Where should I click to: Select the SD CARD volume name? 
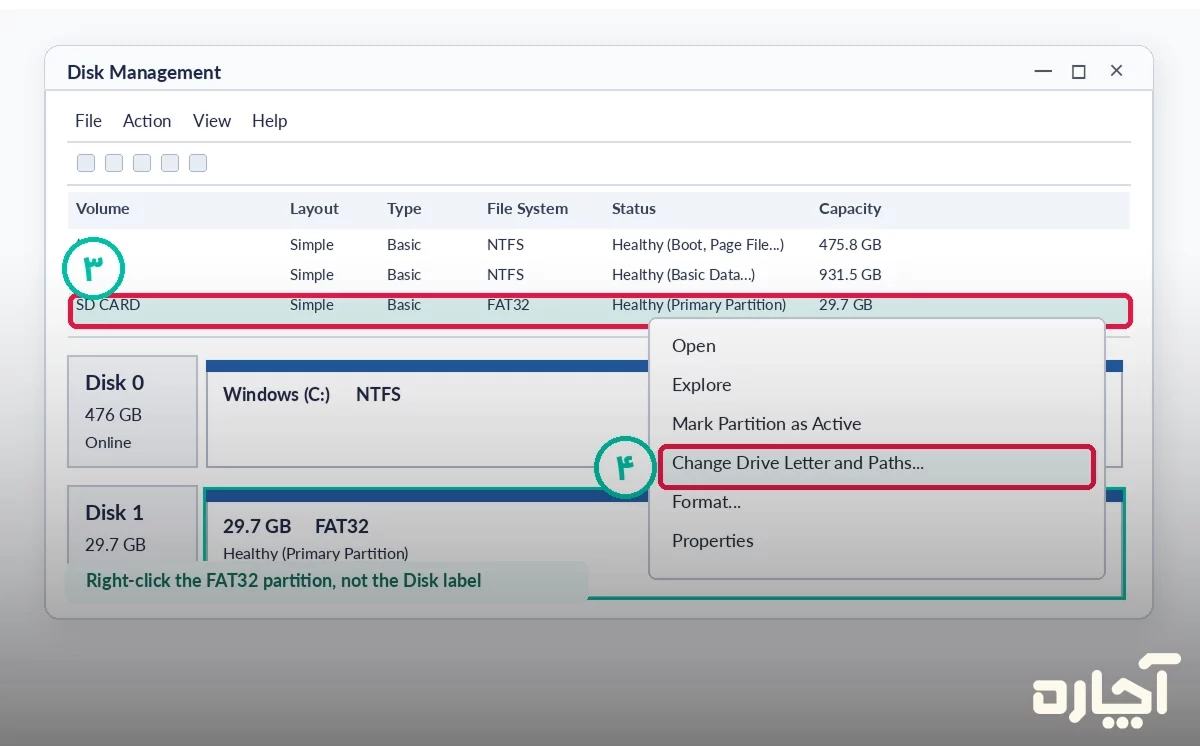pyautogui.click(x=108, y=305)
